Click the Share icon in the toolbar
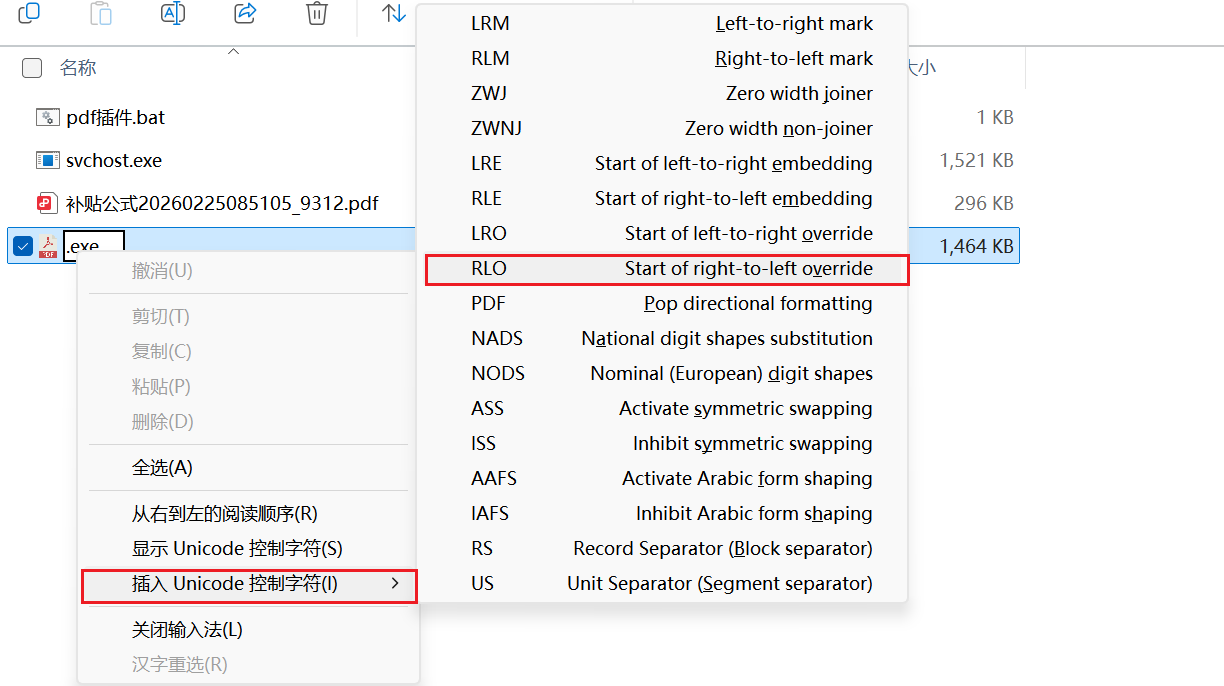Image resolution: width=1224 pixels, height=686 pixels. (244, 13)
